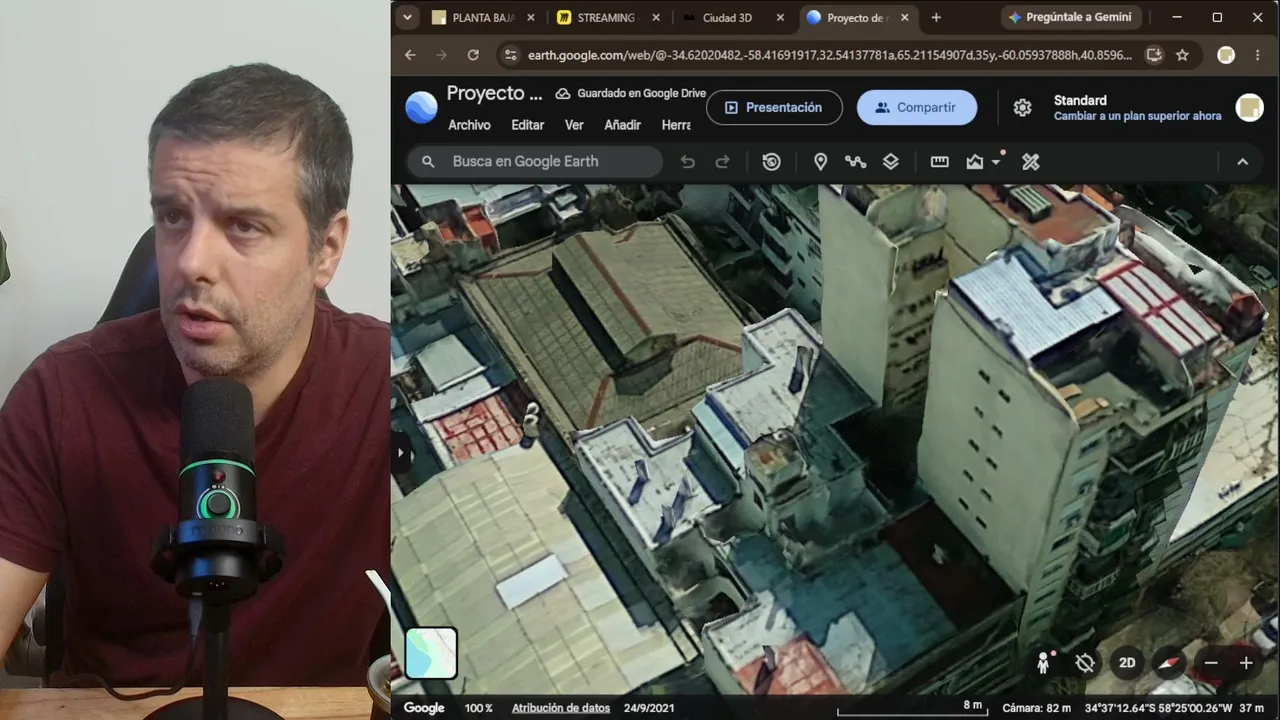The height and width of the screenshot is (720, 1280).
Task: Zoom out with the minus button
Action: (1211, 663)
